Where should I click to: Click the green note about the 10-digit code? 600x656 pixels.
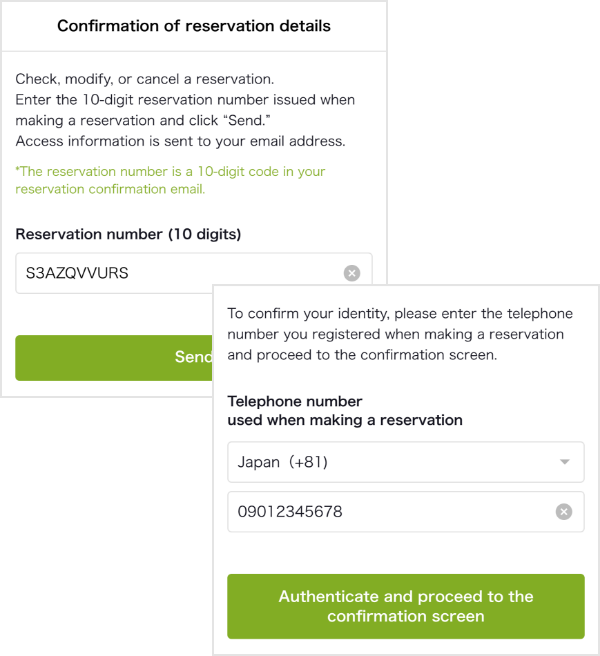coord(170,172)
